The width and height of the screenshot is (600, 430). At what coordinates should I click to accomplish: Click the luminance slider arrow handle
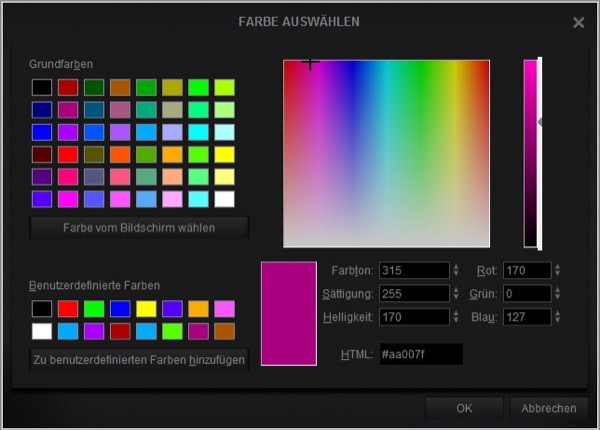[x=540, y=122]
